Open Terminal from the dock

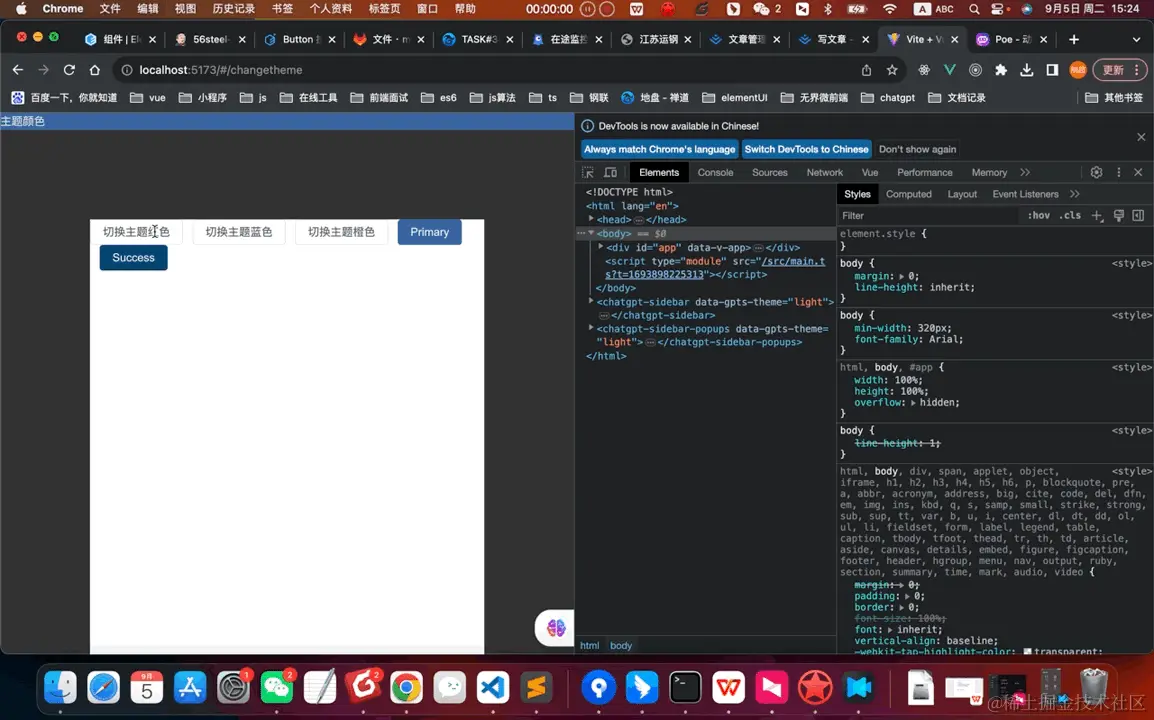point(685,688)
